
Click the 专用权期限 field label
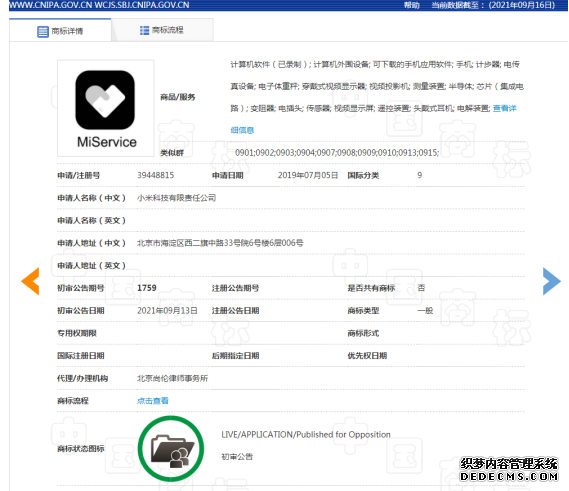click(x=77, y=333)
